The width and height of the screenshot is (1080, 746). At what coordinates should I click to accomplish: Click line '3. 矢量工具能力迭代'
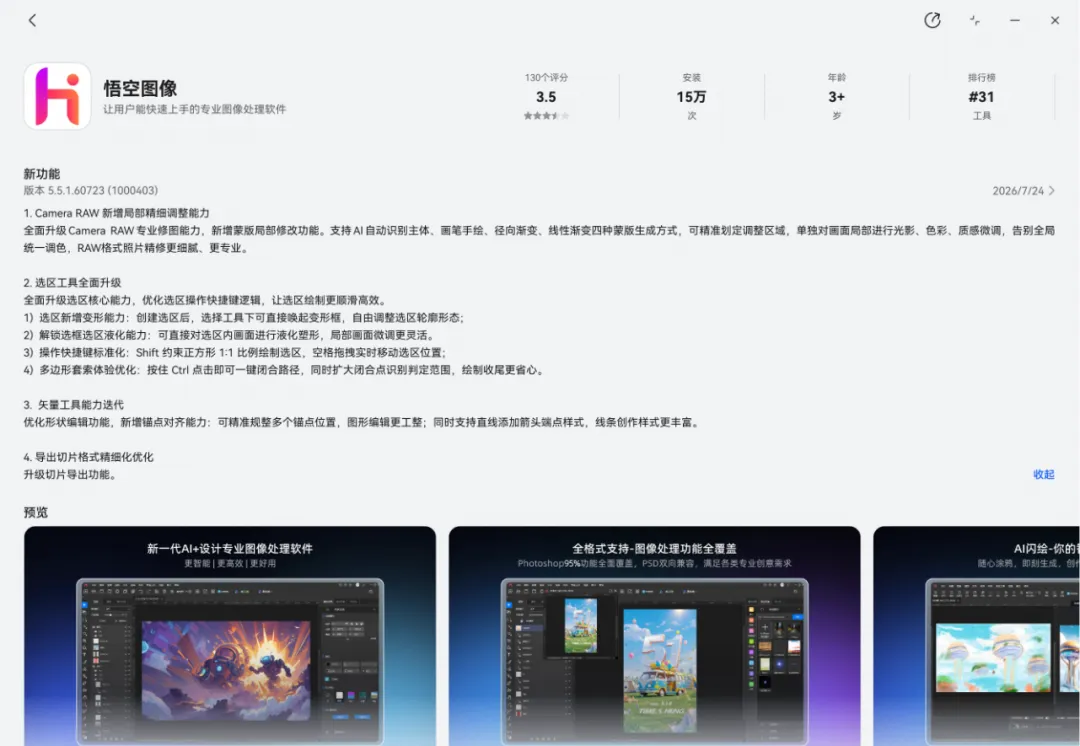coord(74,404)
